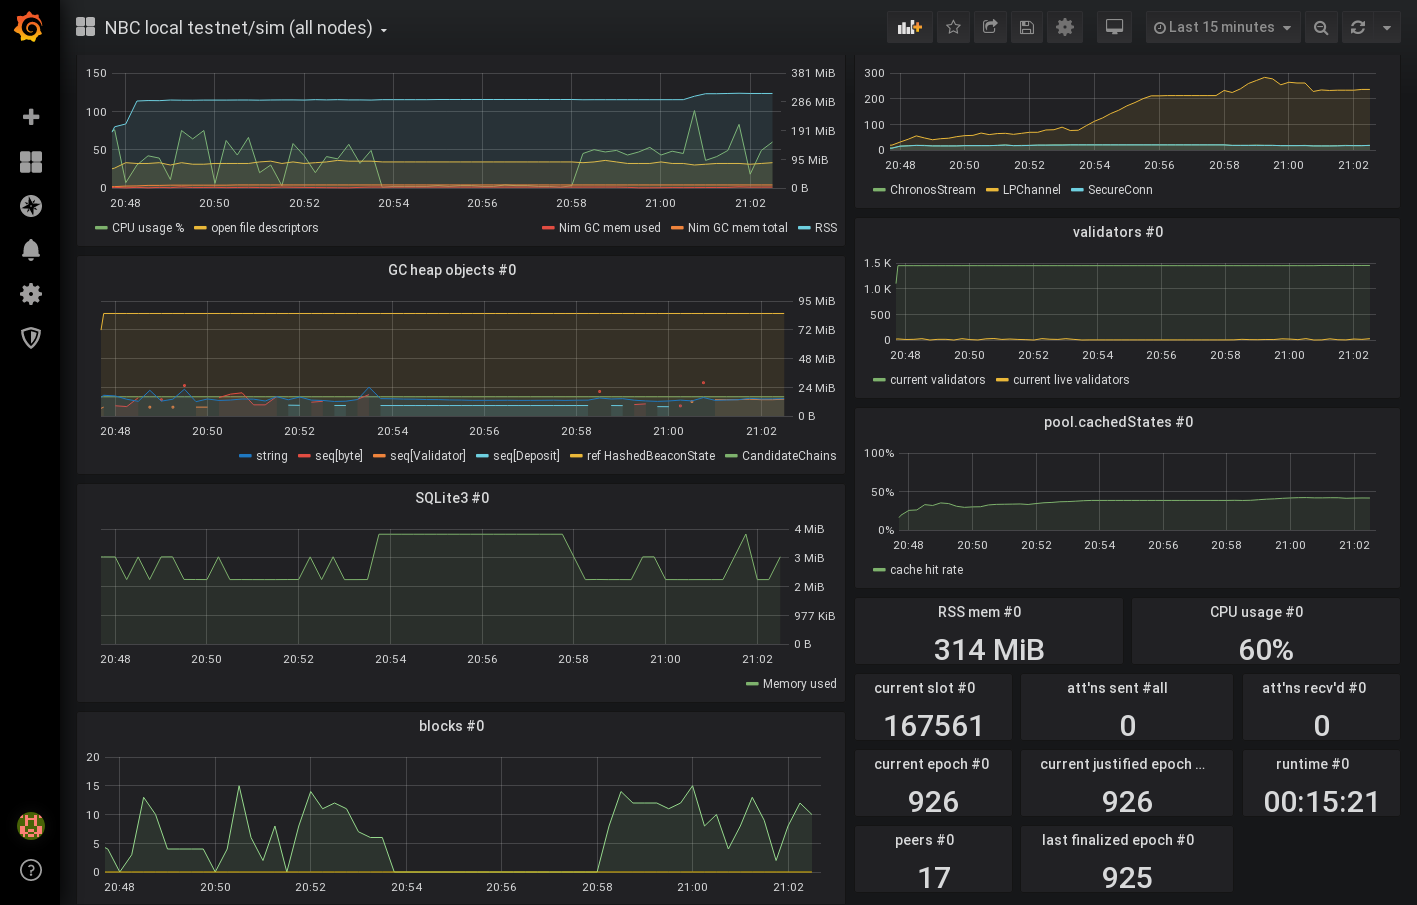Open the Configuration gear in sidebar
Viewport: 1417px width, 905px height.
coord(31,294)
